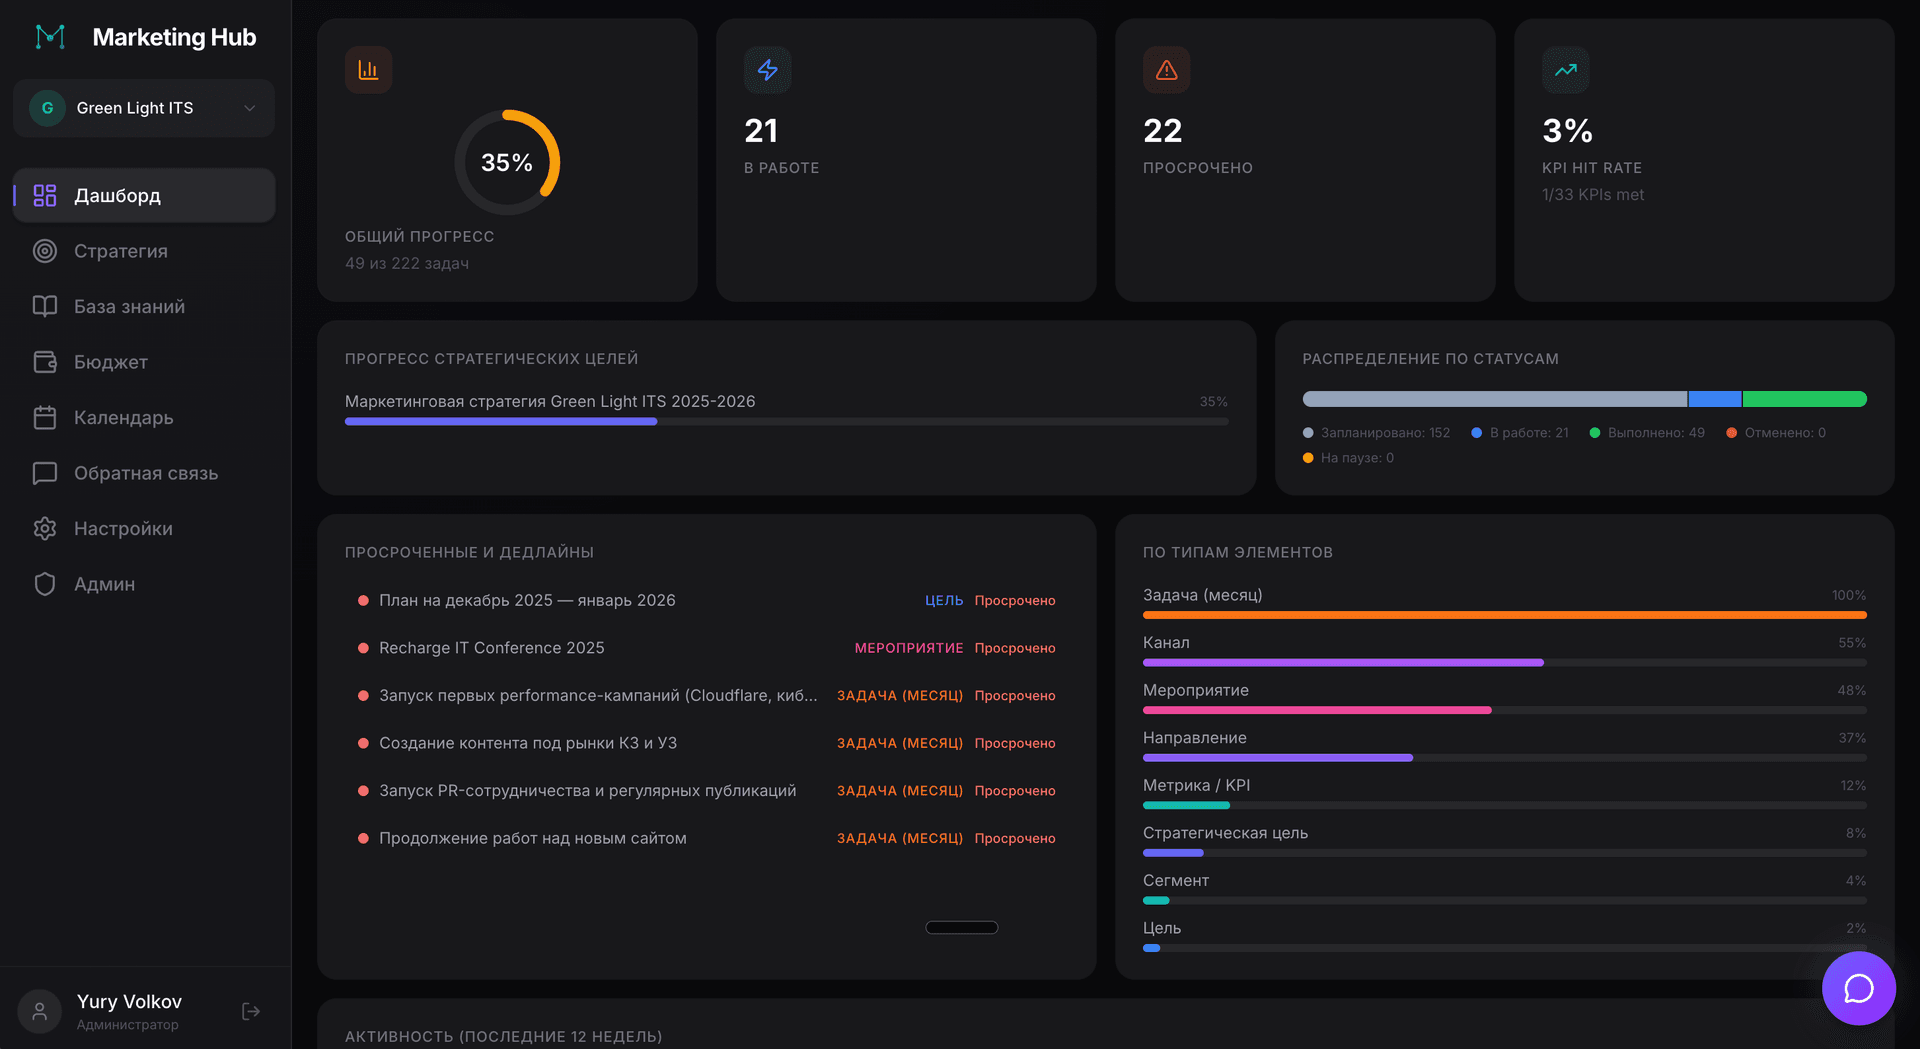Click the lightning bolt icon above 21
The width and height of the screenshot is (1920, 1049).
[767, 70]
